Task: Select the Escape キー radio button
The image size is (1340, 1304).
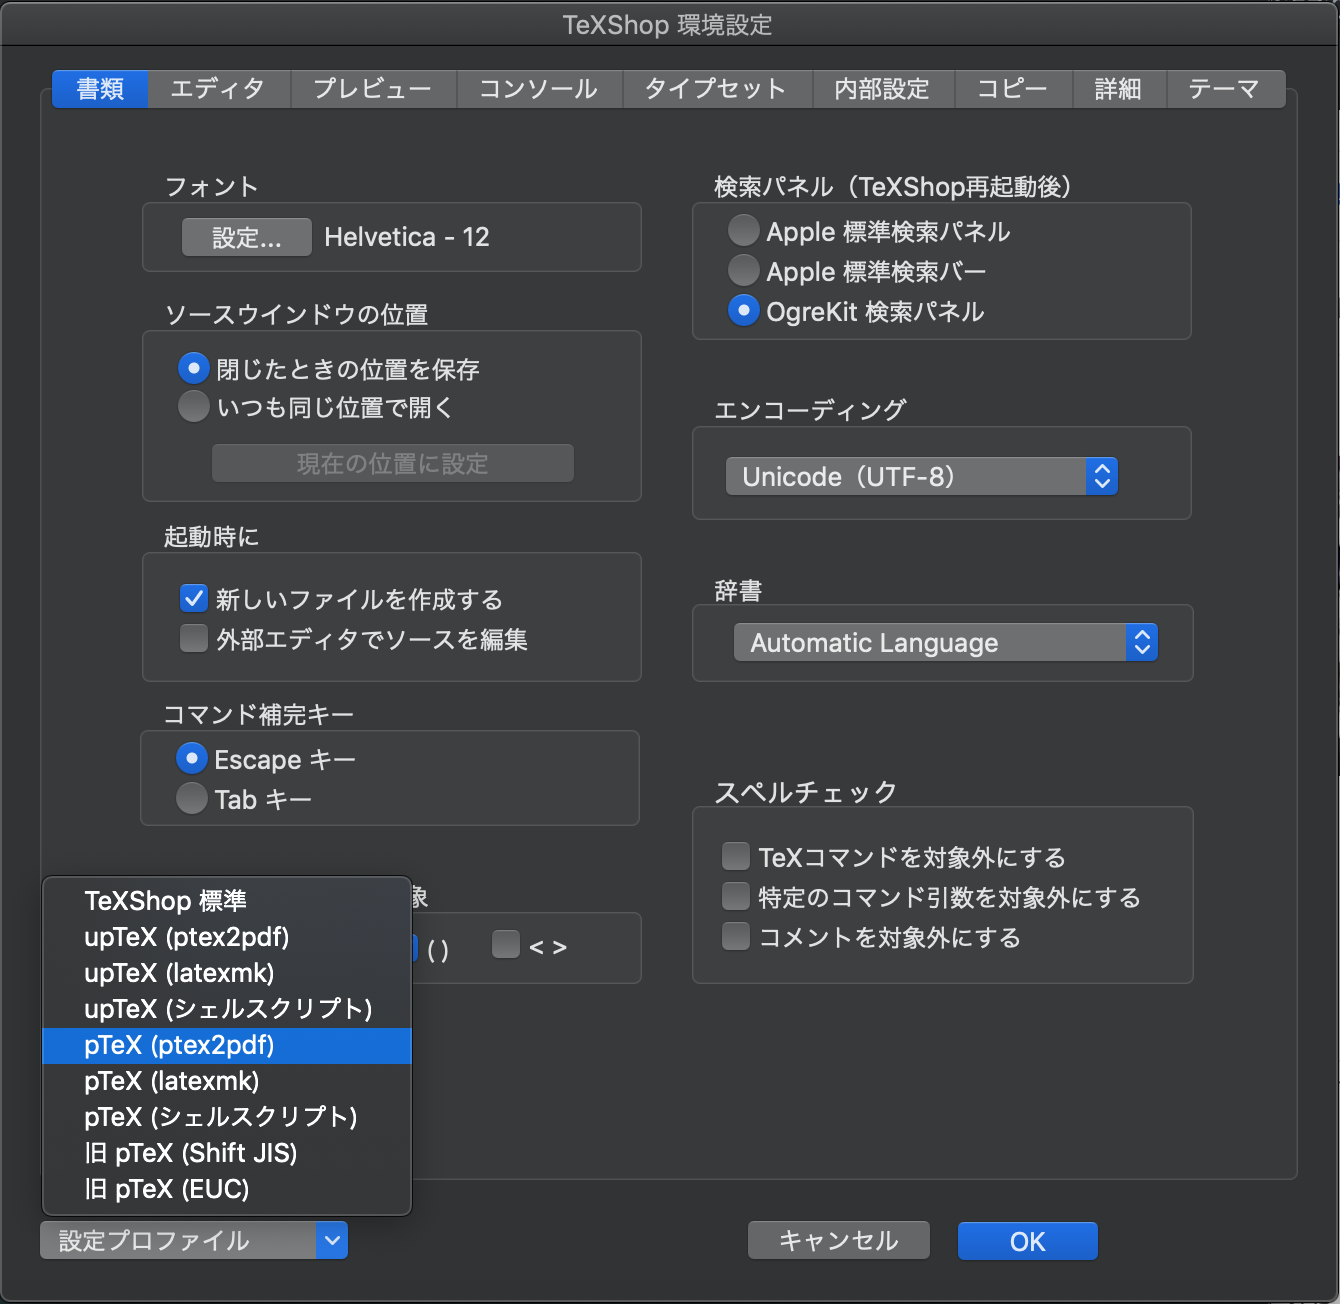Action: coord(191,759)
